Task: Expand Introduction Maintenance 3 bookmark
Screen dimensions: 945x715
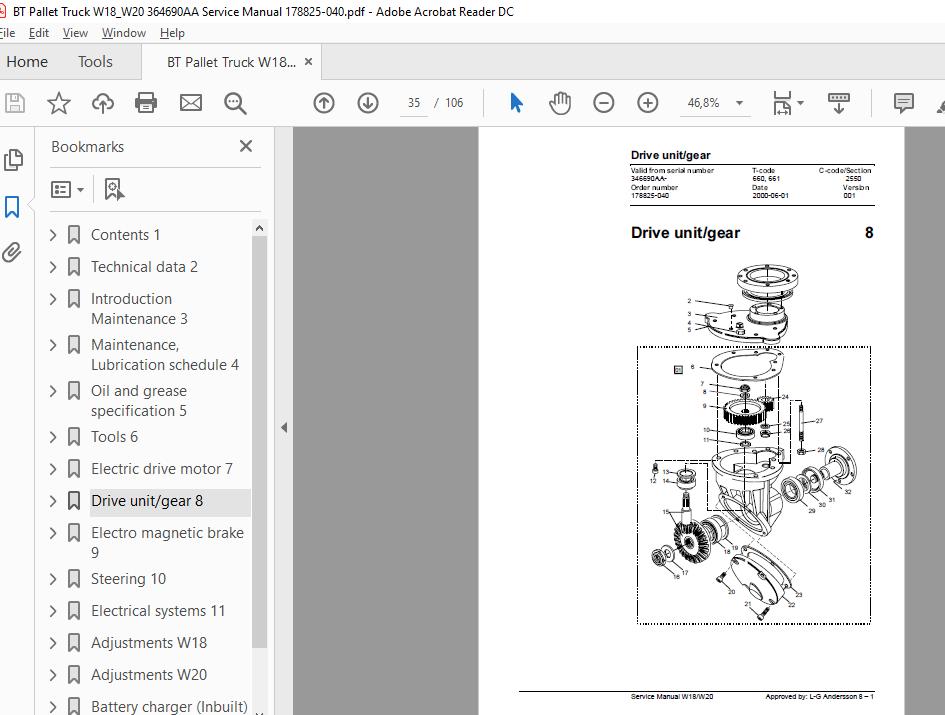Action: pyautogui.click(x=53, y=299)
